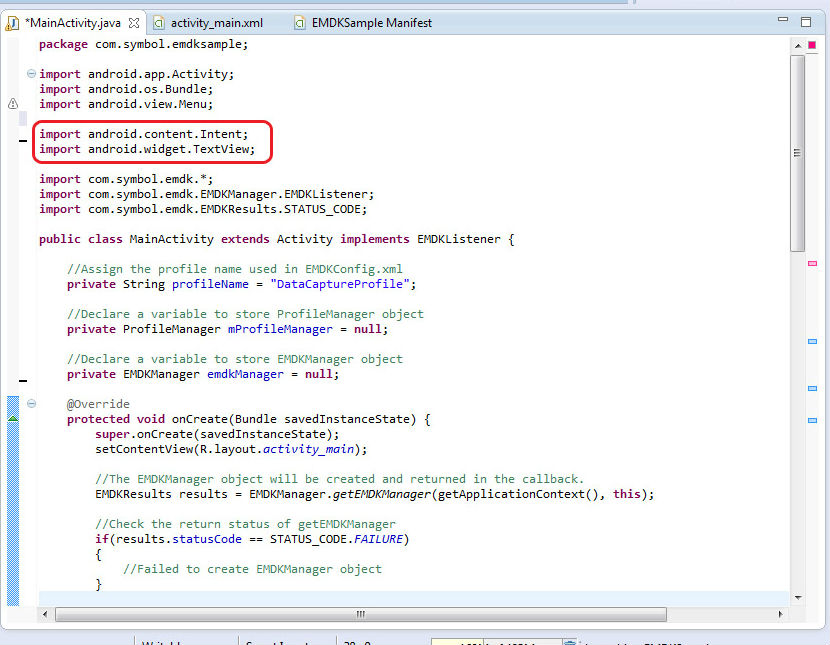
Task: Click the vertical scrollbar thumb
Action: 797,150
